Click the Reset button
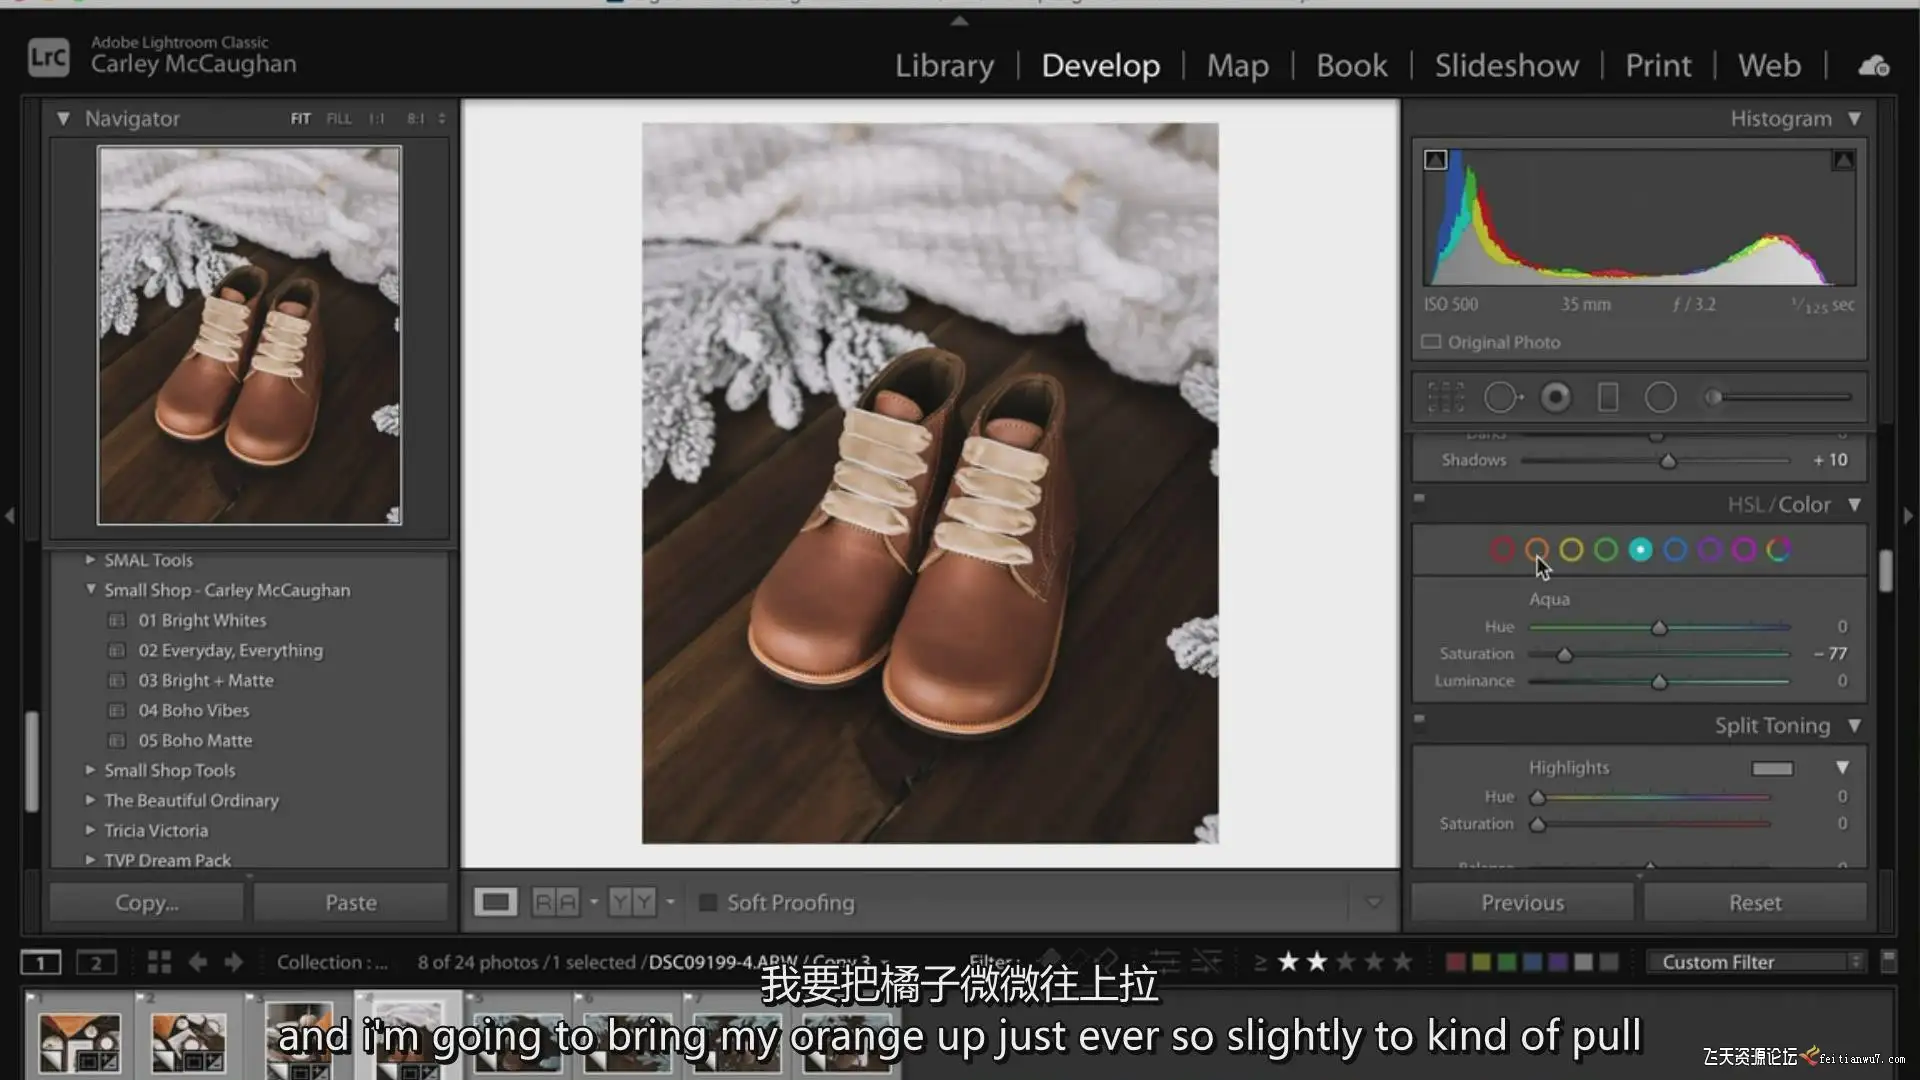The height and width of the screenshot is (1080, 1920). click(1755, 902)
